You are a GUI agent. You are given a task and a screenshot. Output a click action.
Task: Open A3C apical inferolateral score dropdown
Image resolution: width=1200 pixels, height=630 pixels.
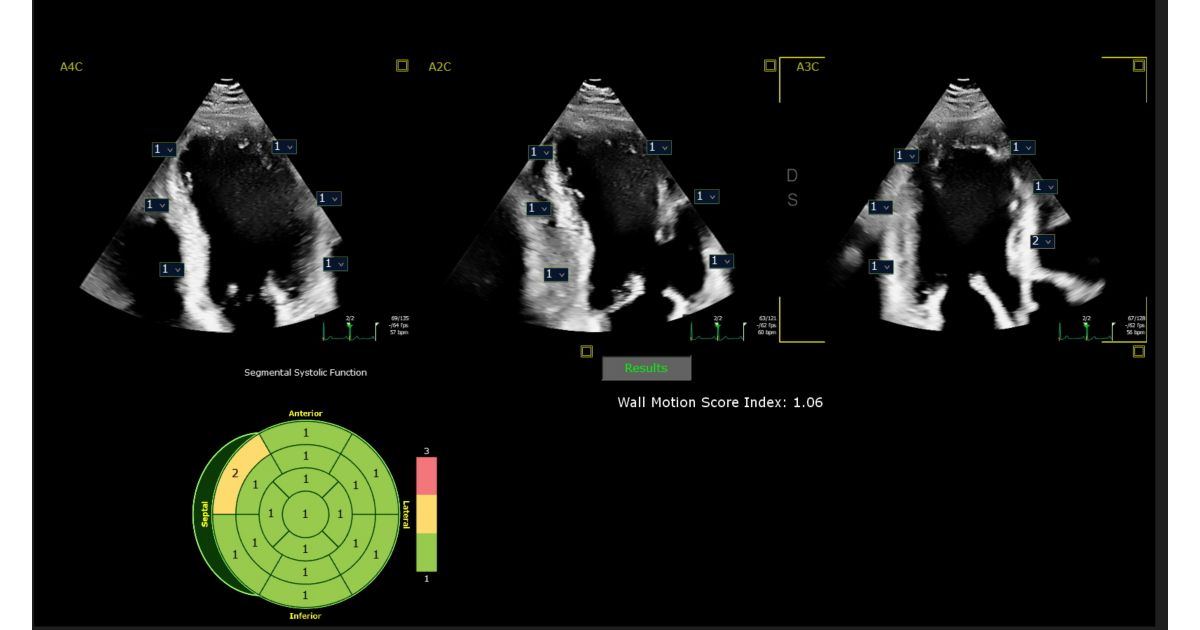906,155
